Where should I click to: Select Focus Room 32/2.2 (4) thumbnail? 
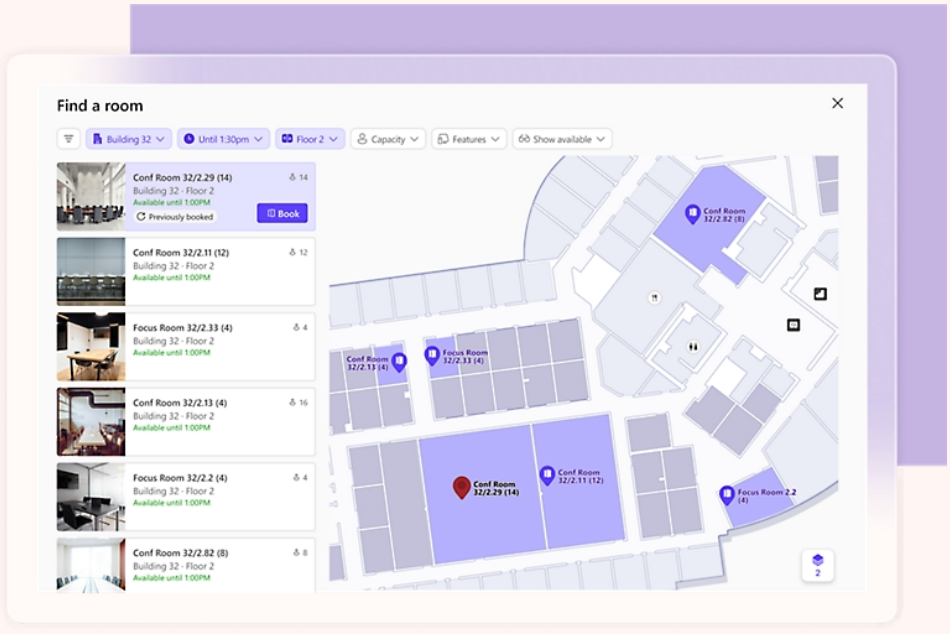pos(91,497)
